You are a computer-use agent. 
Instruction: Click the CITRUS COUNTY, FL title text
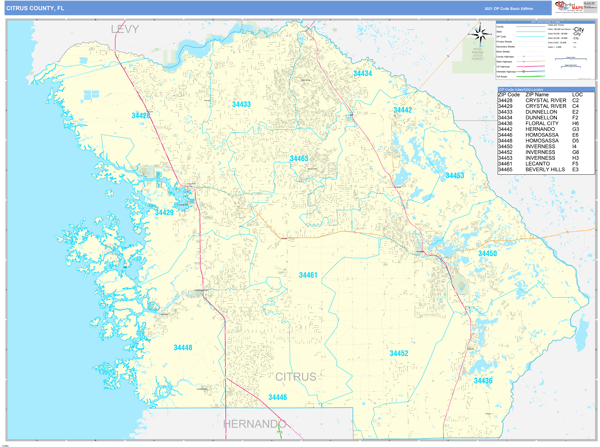pyautogui.click(x=35, y=8)
